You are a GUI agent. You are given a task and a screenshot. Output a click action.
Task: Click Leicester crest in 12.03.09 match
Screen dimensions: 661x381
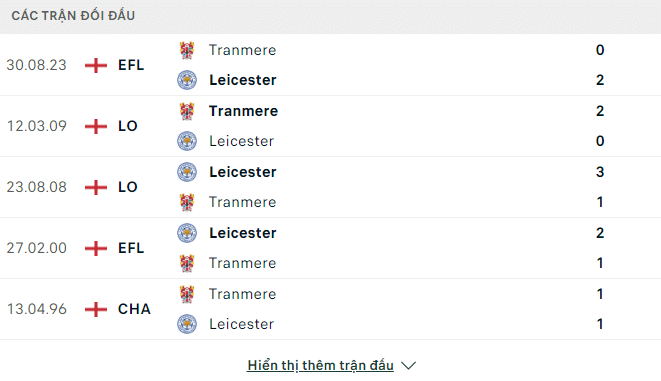point(187,141)
